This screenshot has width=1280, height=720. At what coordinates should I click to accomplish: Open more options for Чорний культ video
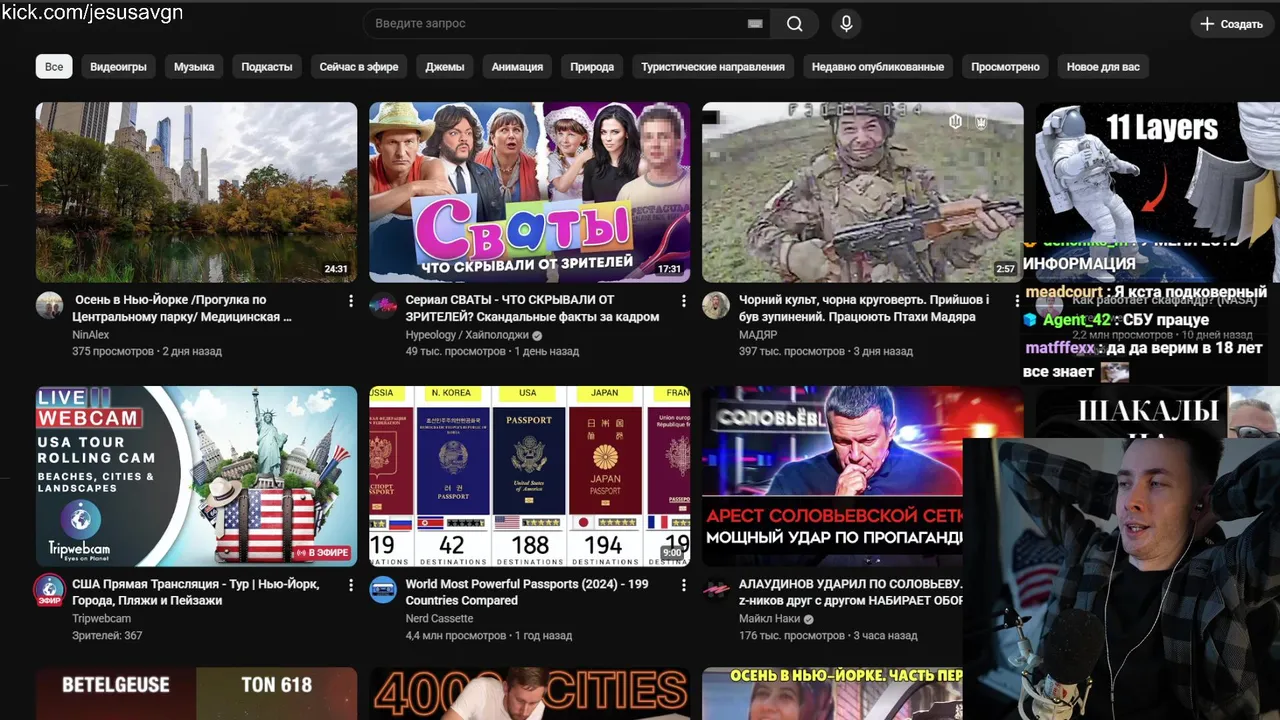[1016, 301]
